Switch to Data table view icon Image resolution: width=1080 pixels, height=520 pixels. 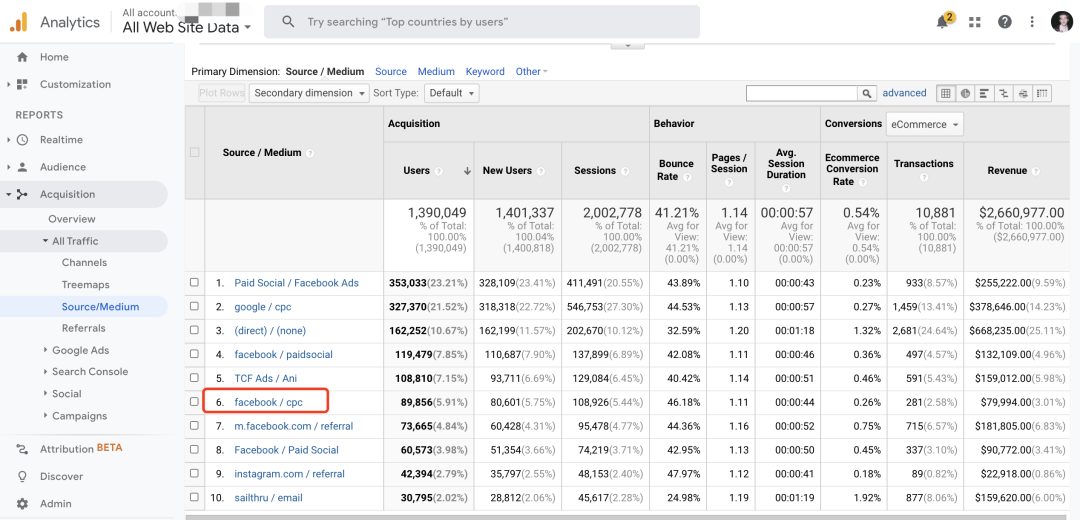[x=946, y=93]
